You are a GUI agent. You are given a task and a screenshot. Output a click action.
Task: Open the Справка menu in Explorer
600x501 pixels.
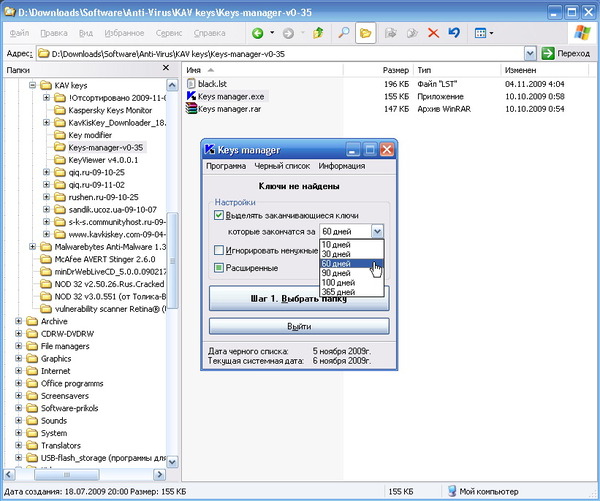[209, 33]
